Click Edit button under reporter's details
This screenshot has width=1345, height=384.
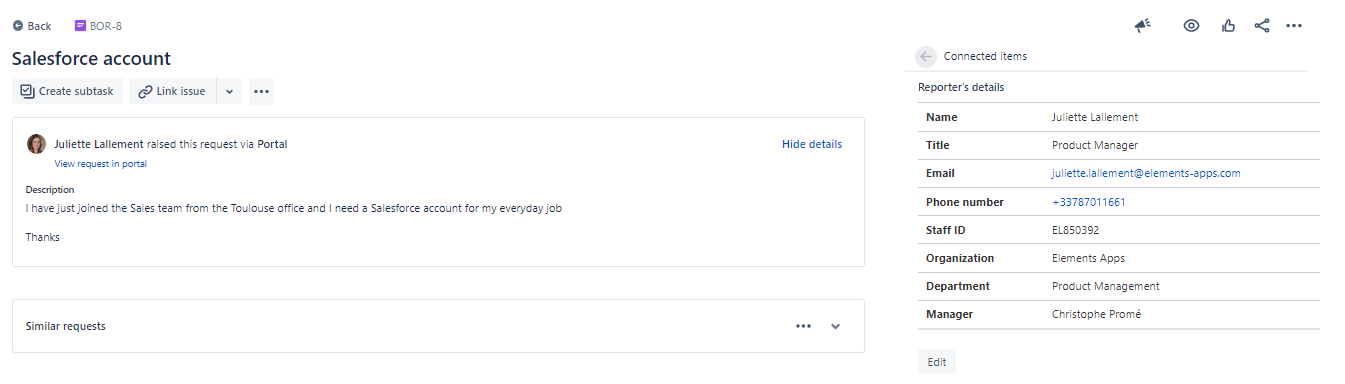click(x=937, y=362)
